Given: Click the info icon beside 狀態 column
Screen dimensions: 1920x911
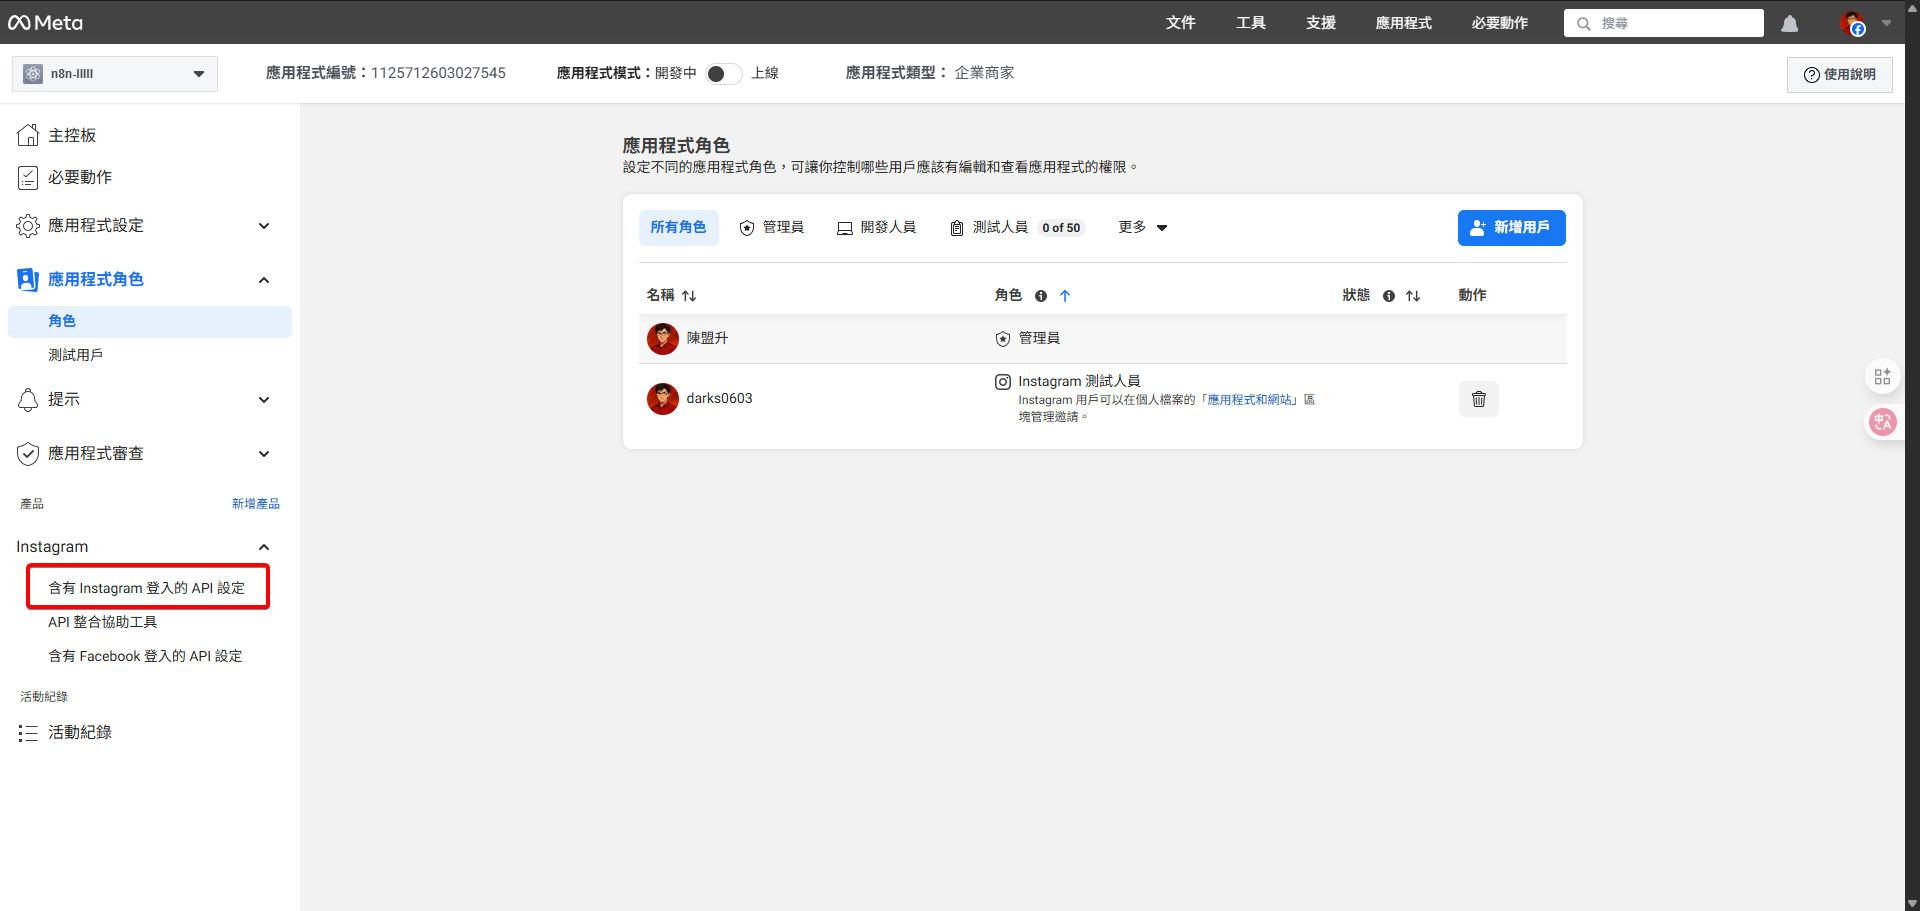Looking at the screenshot, I should (1389, 296).
